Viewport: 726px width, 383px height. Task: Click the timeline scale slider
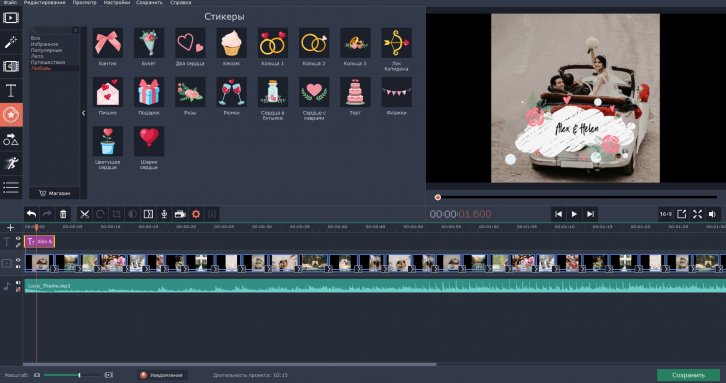72,375
